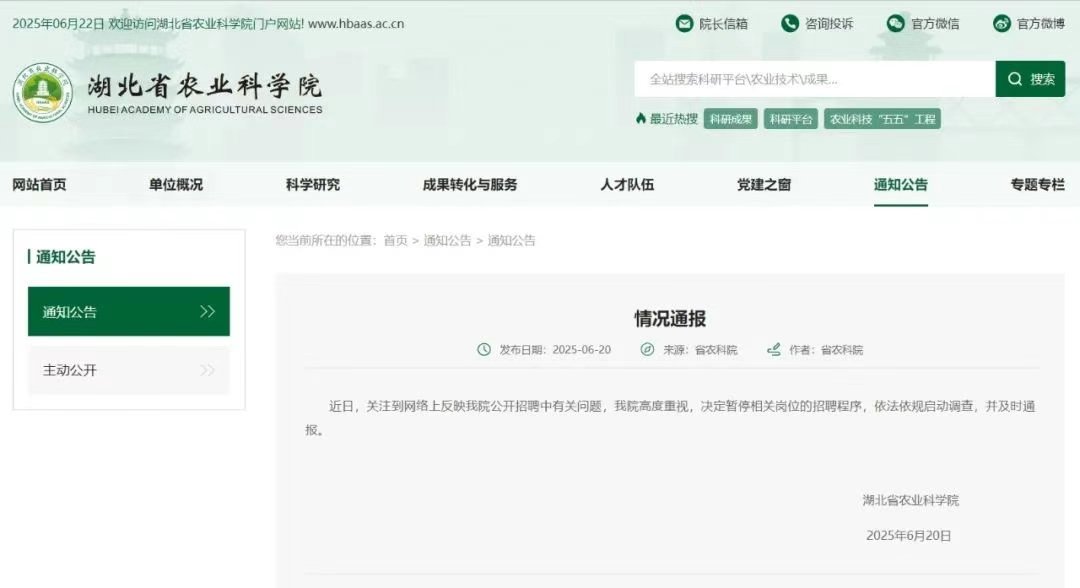Open 专题专栏 navigation menu
This screenshot has height=588, width=1080.
1037,185
